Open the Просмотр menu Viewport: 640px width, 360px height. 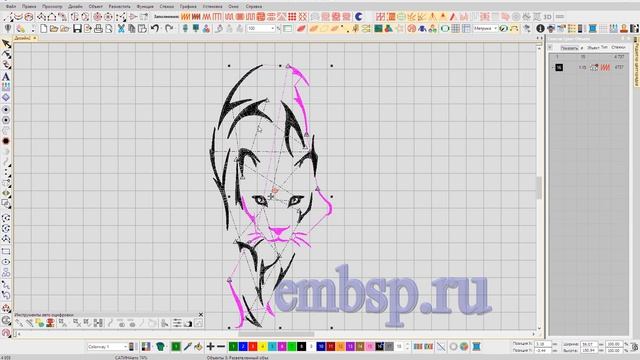coord(52,7)
